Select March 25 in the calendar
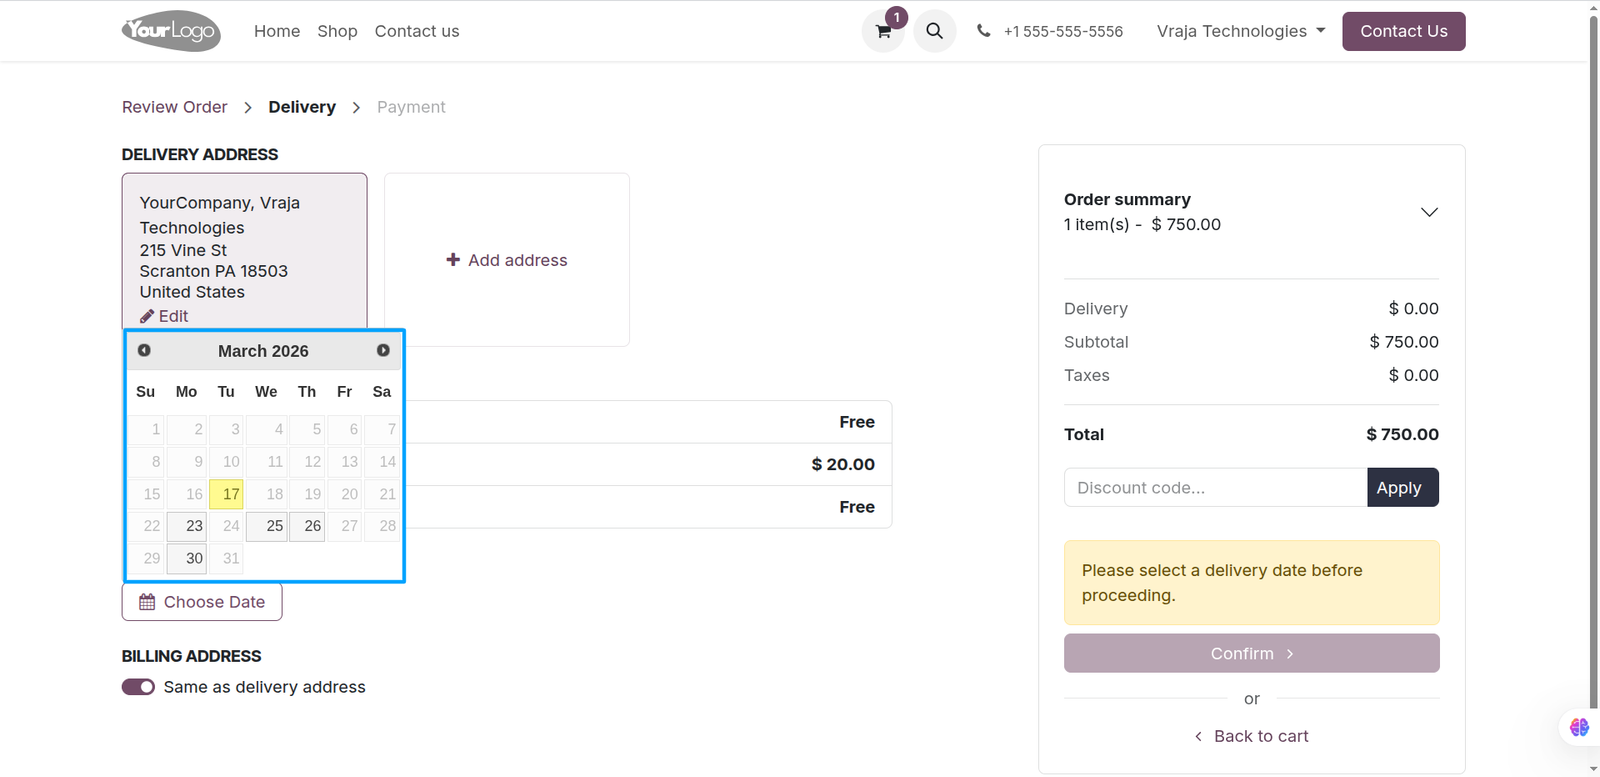 tap(267, 526)
